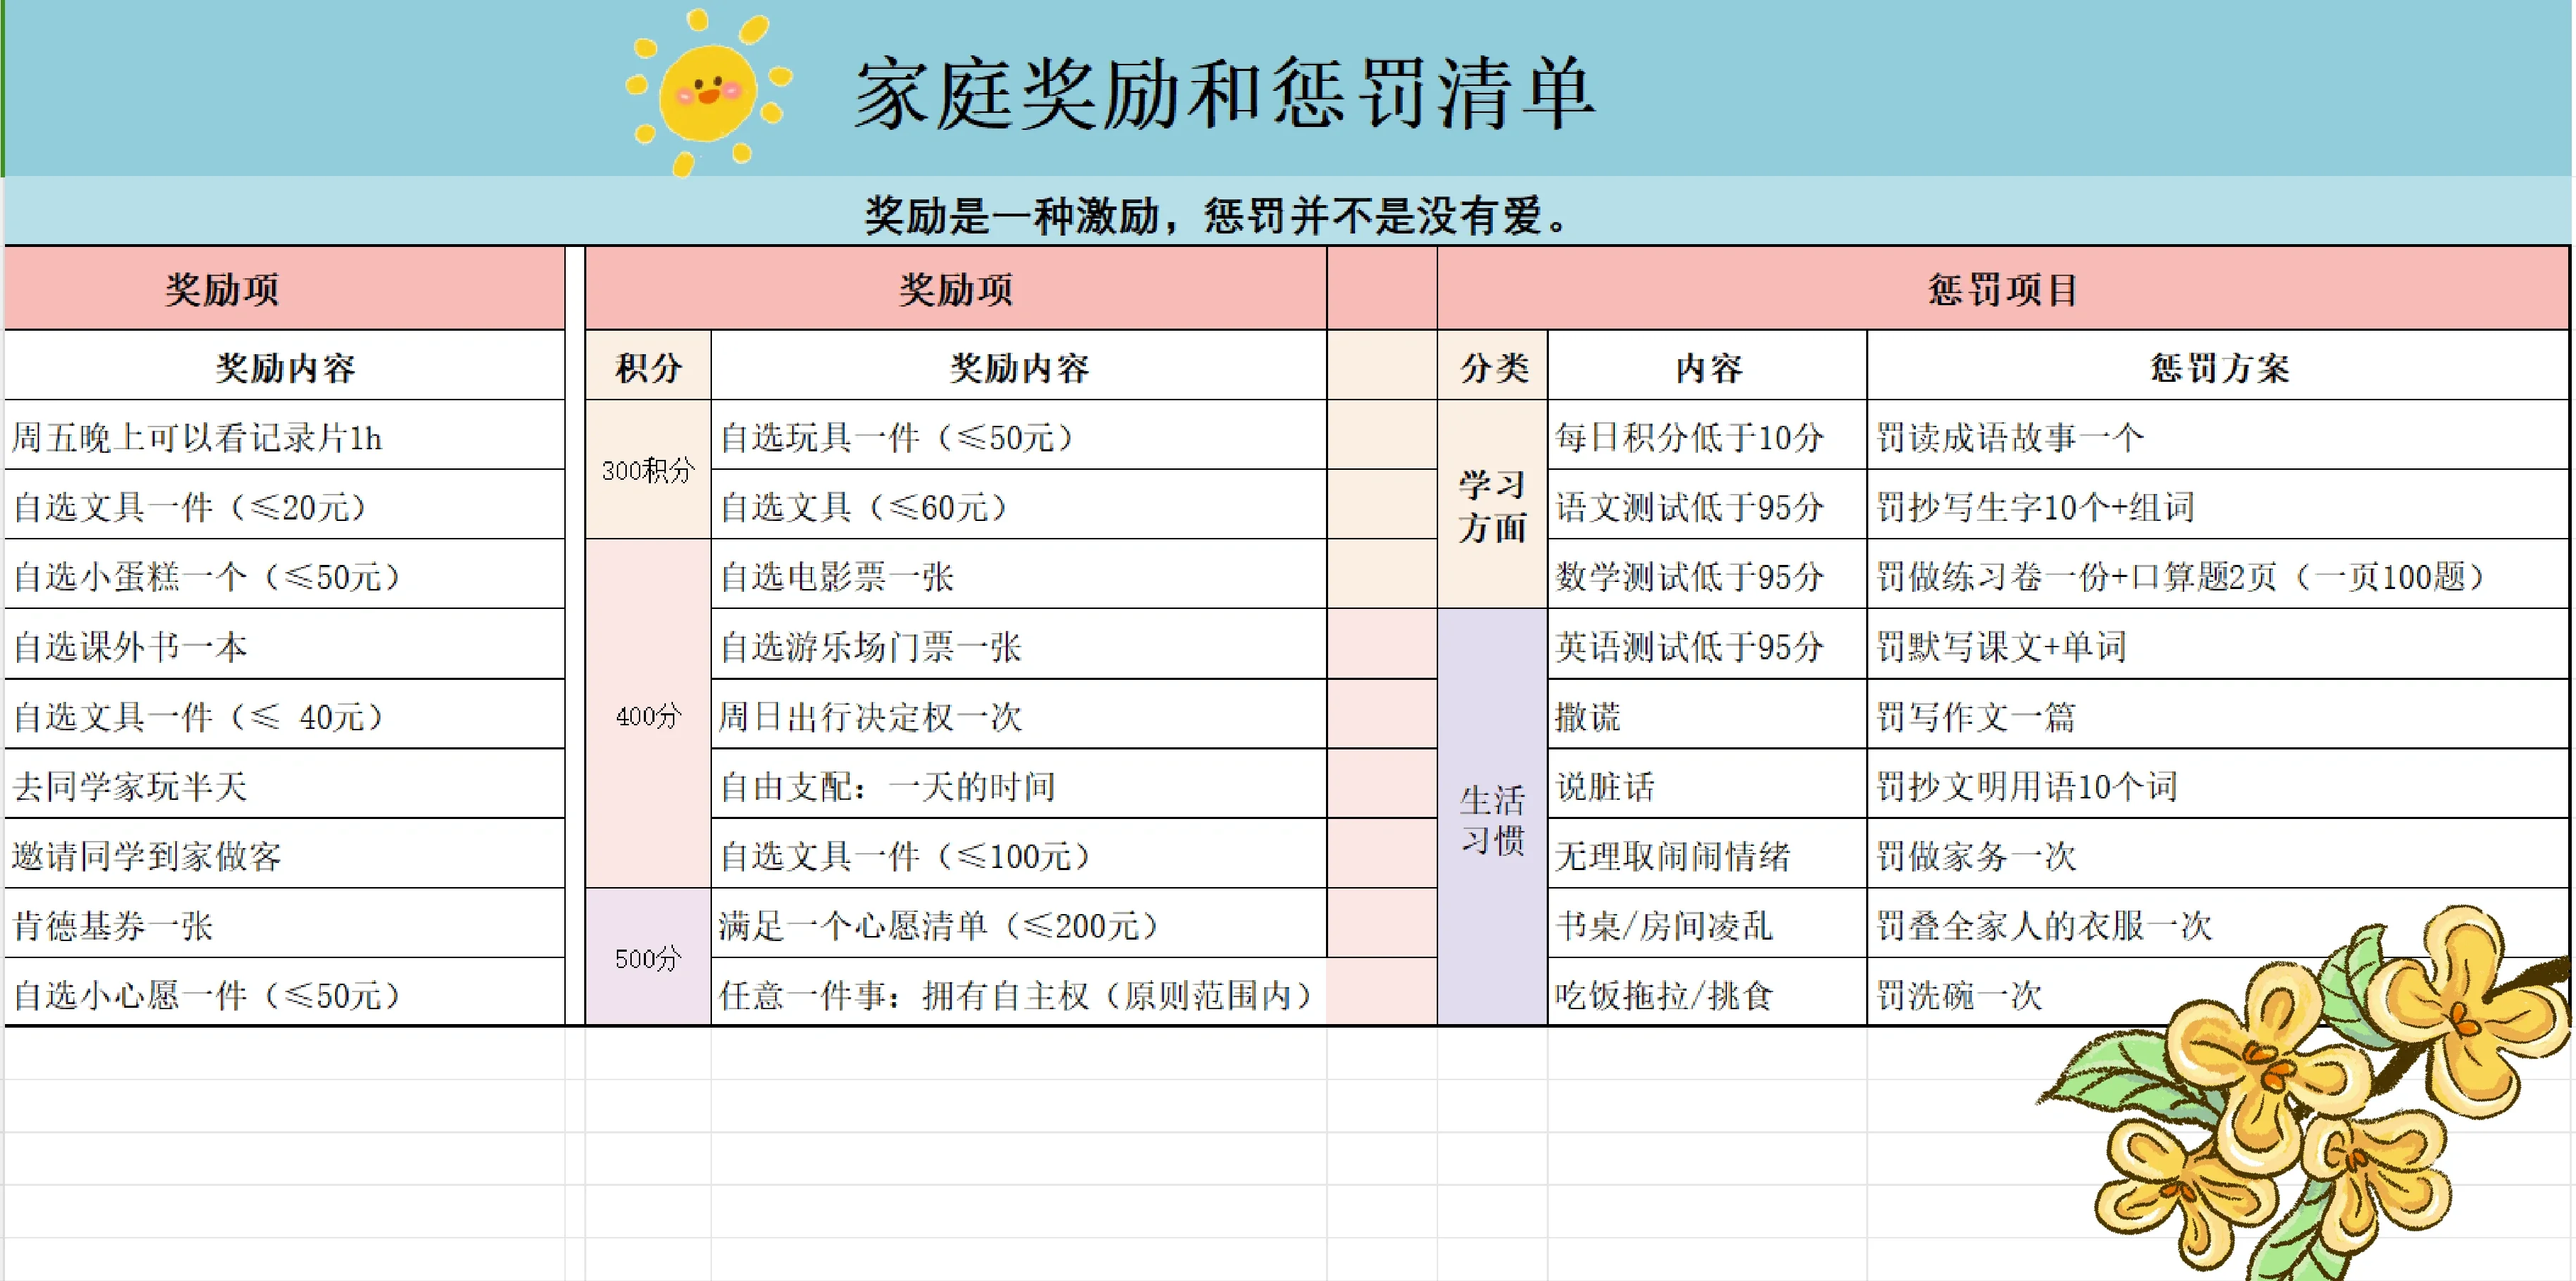
Task: Select cell 自选课外书一本
Action: pos(284,645)
